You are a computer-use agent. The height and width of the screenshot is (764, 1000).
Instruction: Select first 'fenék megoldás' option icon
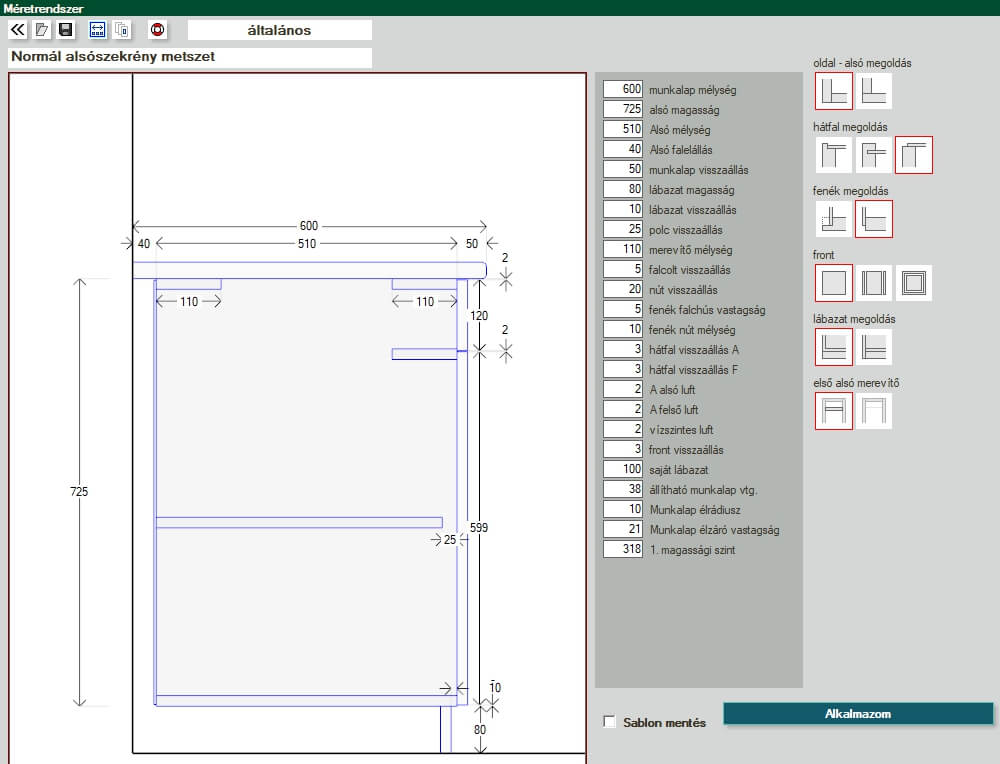pyautogui.click(x=834, y=219)
